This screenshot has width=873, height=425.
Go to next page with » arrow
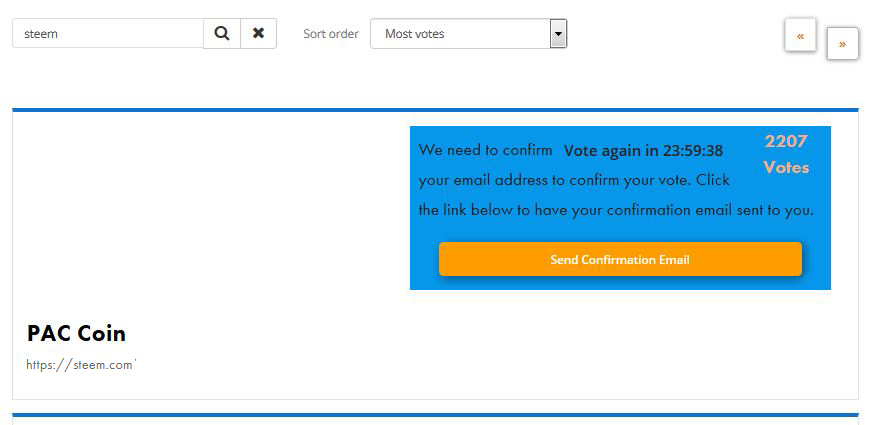coord(842,43)
